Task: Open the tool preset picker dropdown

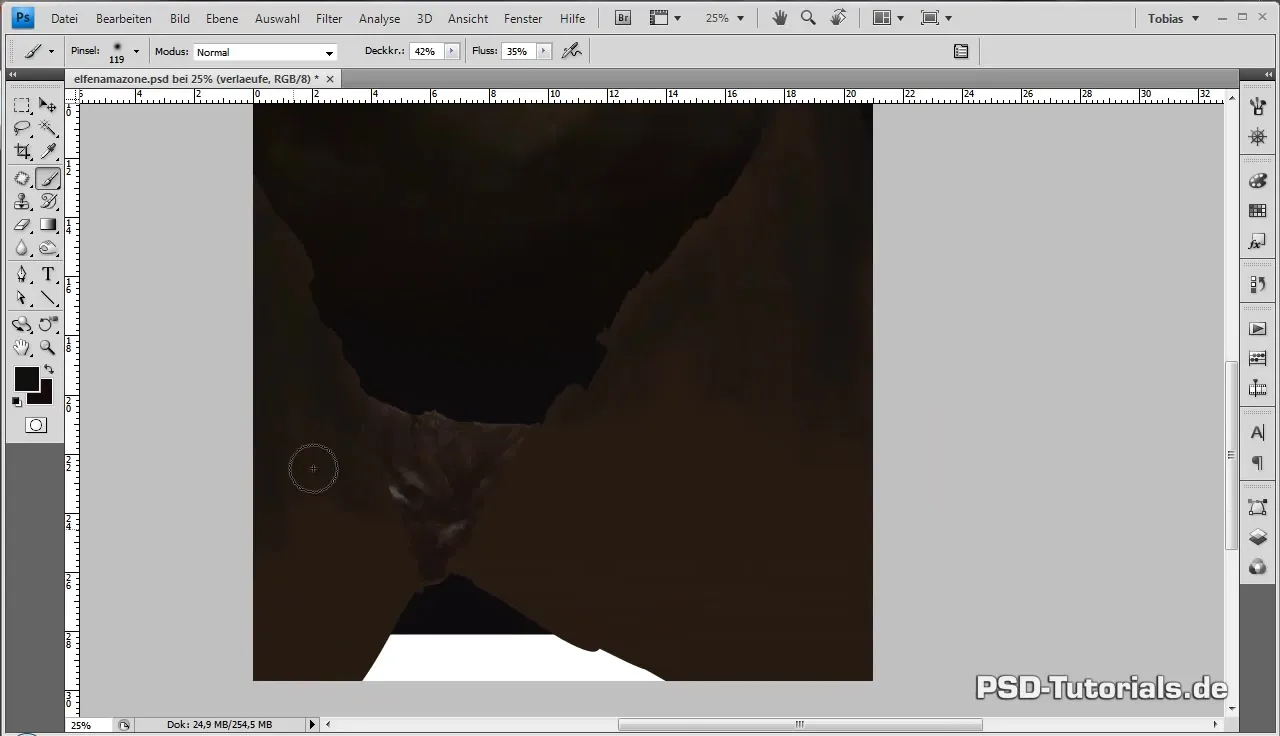Action: pos(51,52)
